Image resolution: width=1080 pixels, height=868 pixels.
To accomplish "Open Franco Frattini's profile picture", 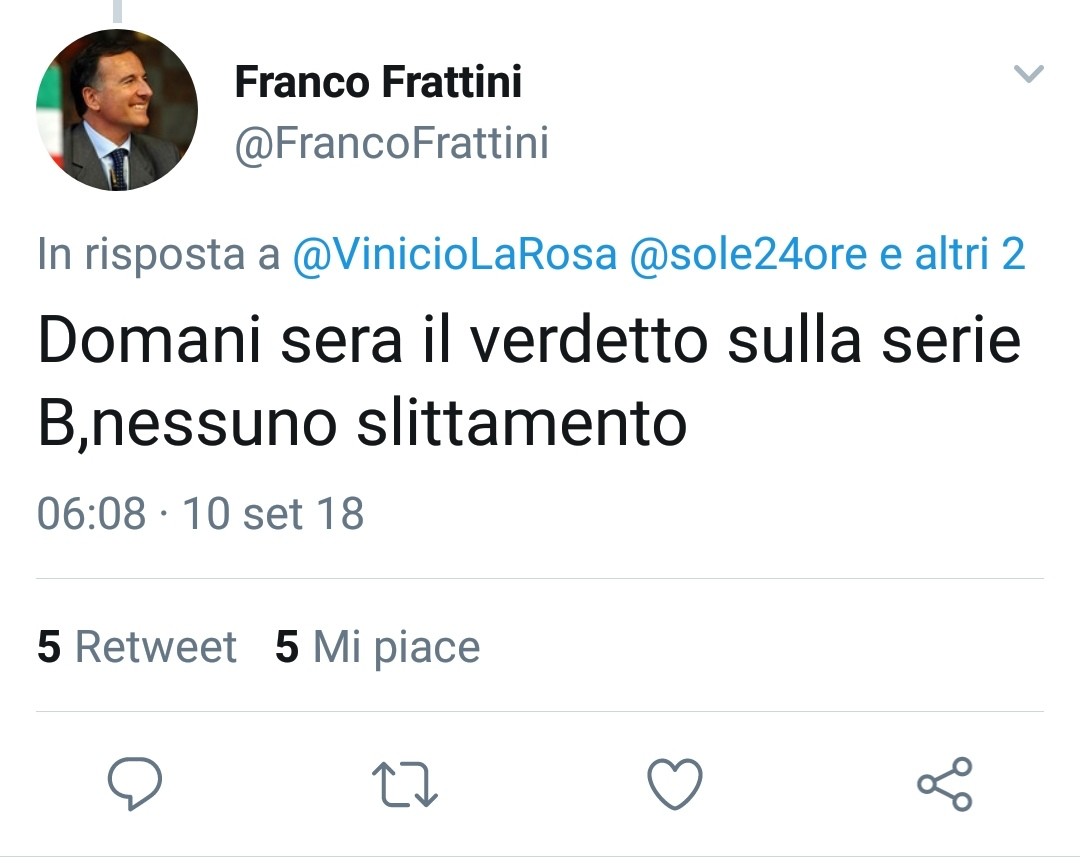I will point(117,110).
